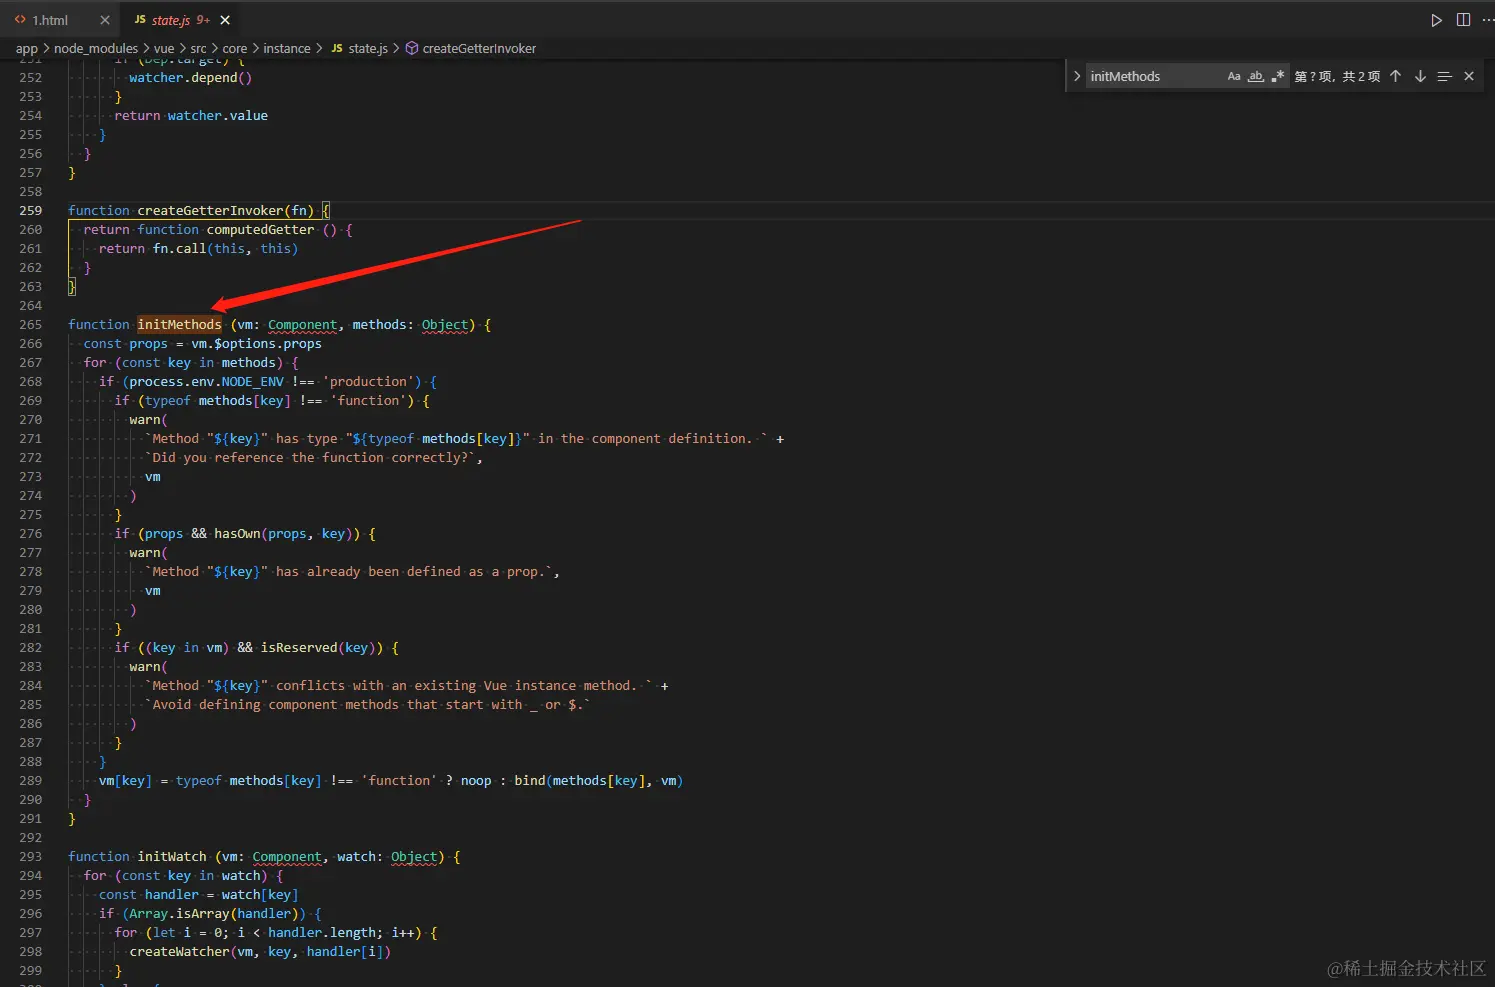
Task: Open the node_modules breadcrumb
Action: click(96, 48)
